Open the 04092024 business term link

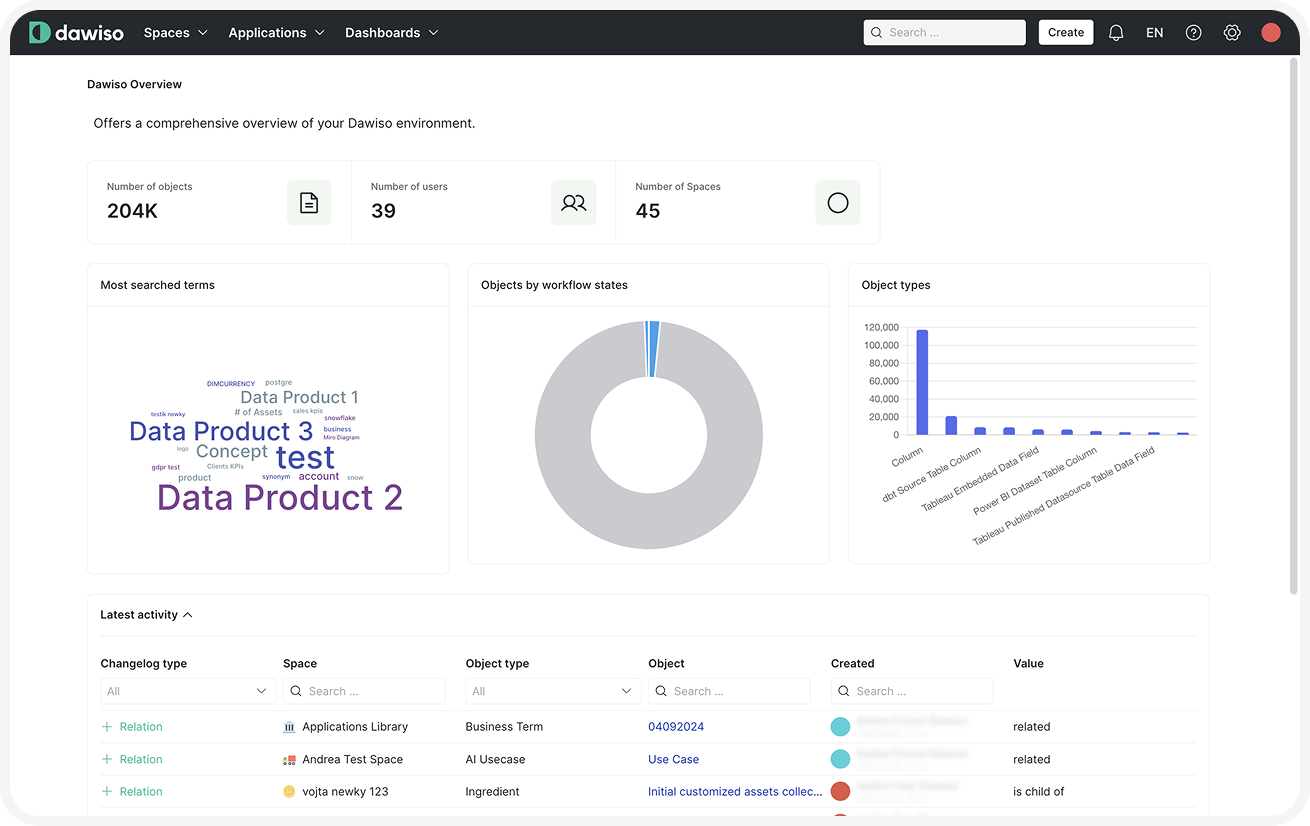point(676,726)
